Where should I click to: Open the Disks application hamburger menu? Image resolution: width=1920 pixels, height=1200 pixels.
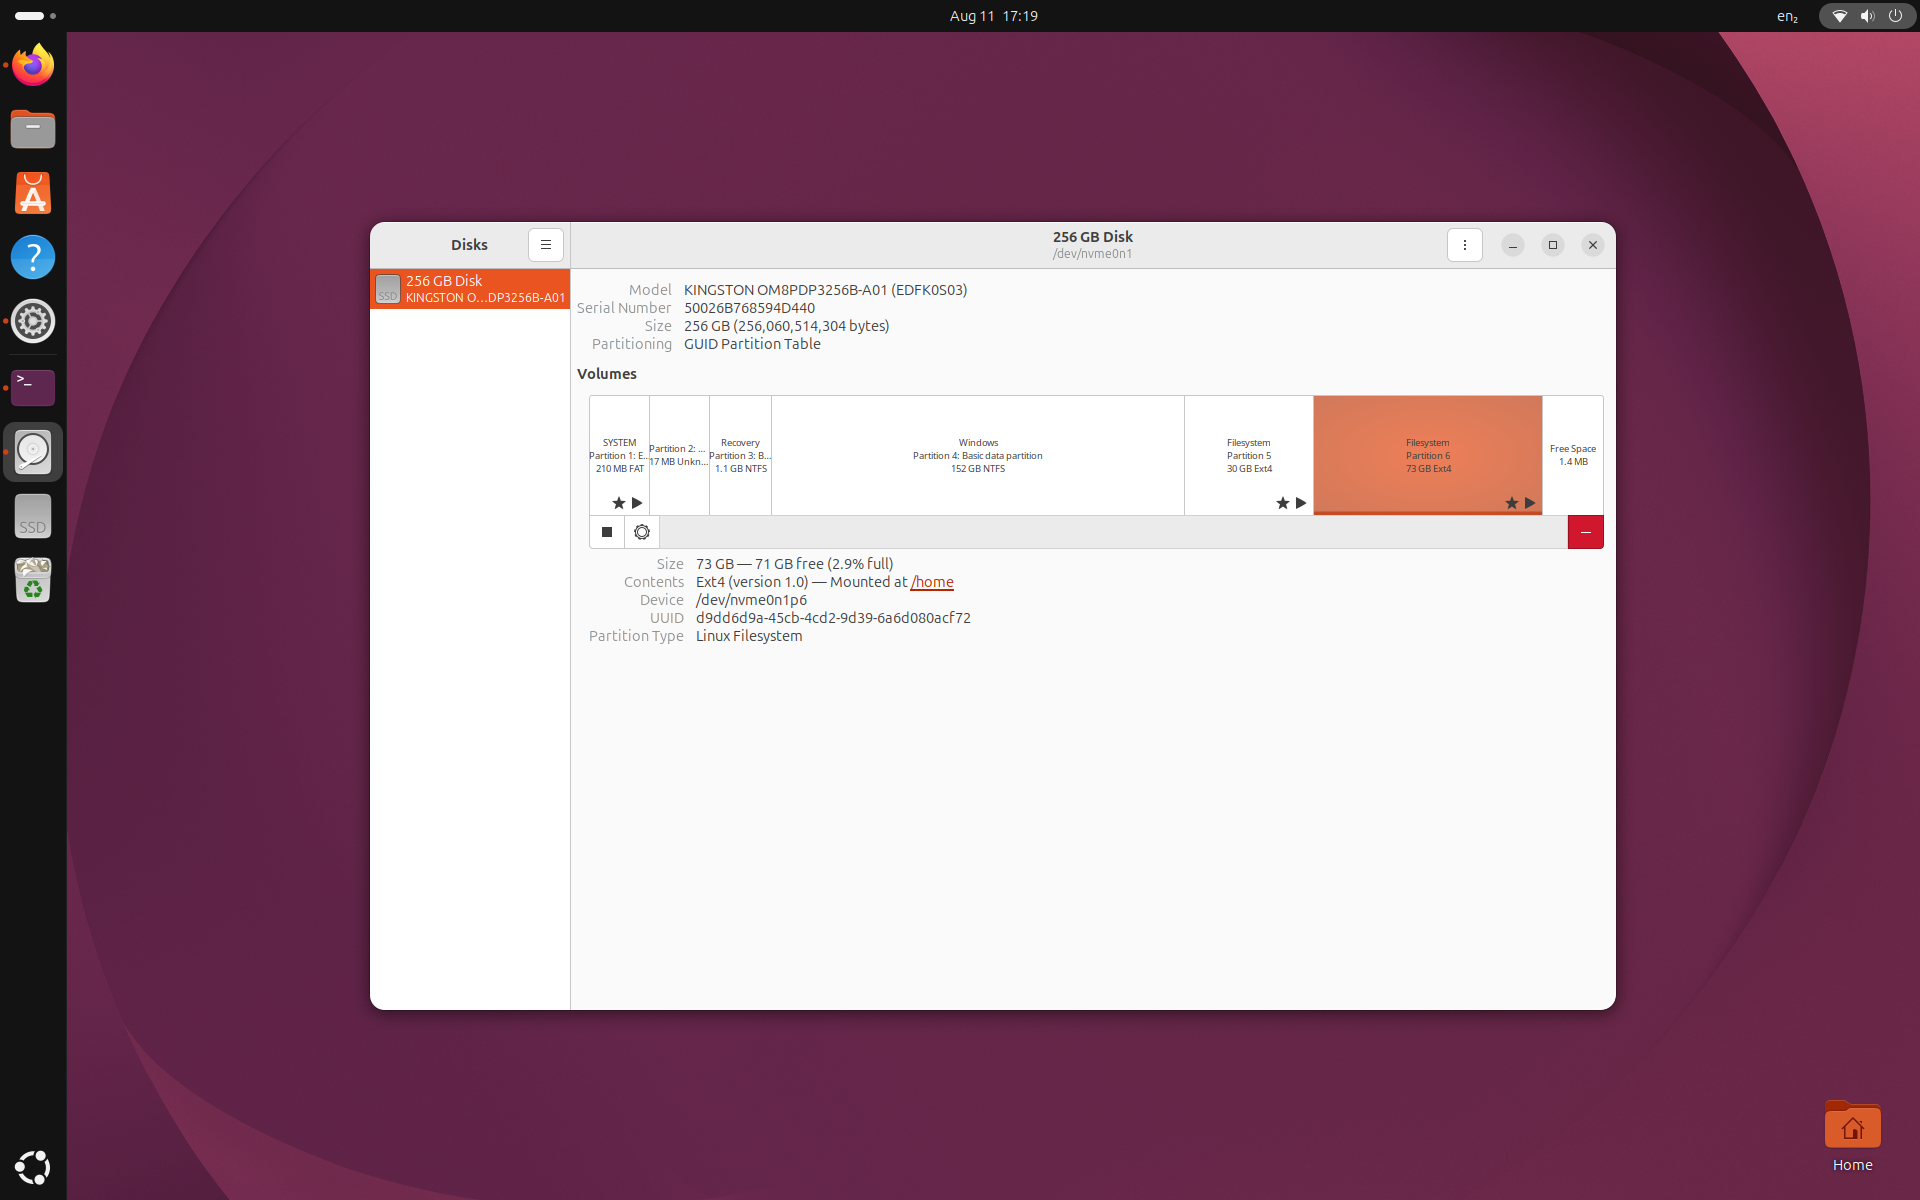(x=545, y=245)
